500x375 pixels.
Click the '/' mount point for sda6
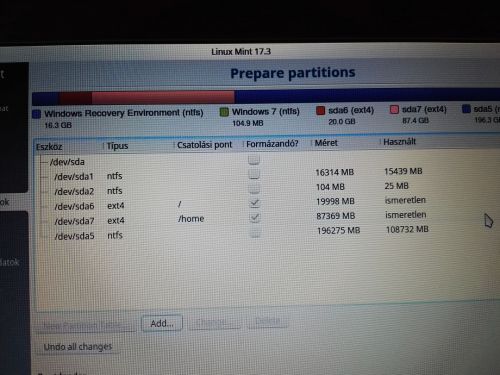point(180,204)
